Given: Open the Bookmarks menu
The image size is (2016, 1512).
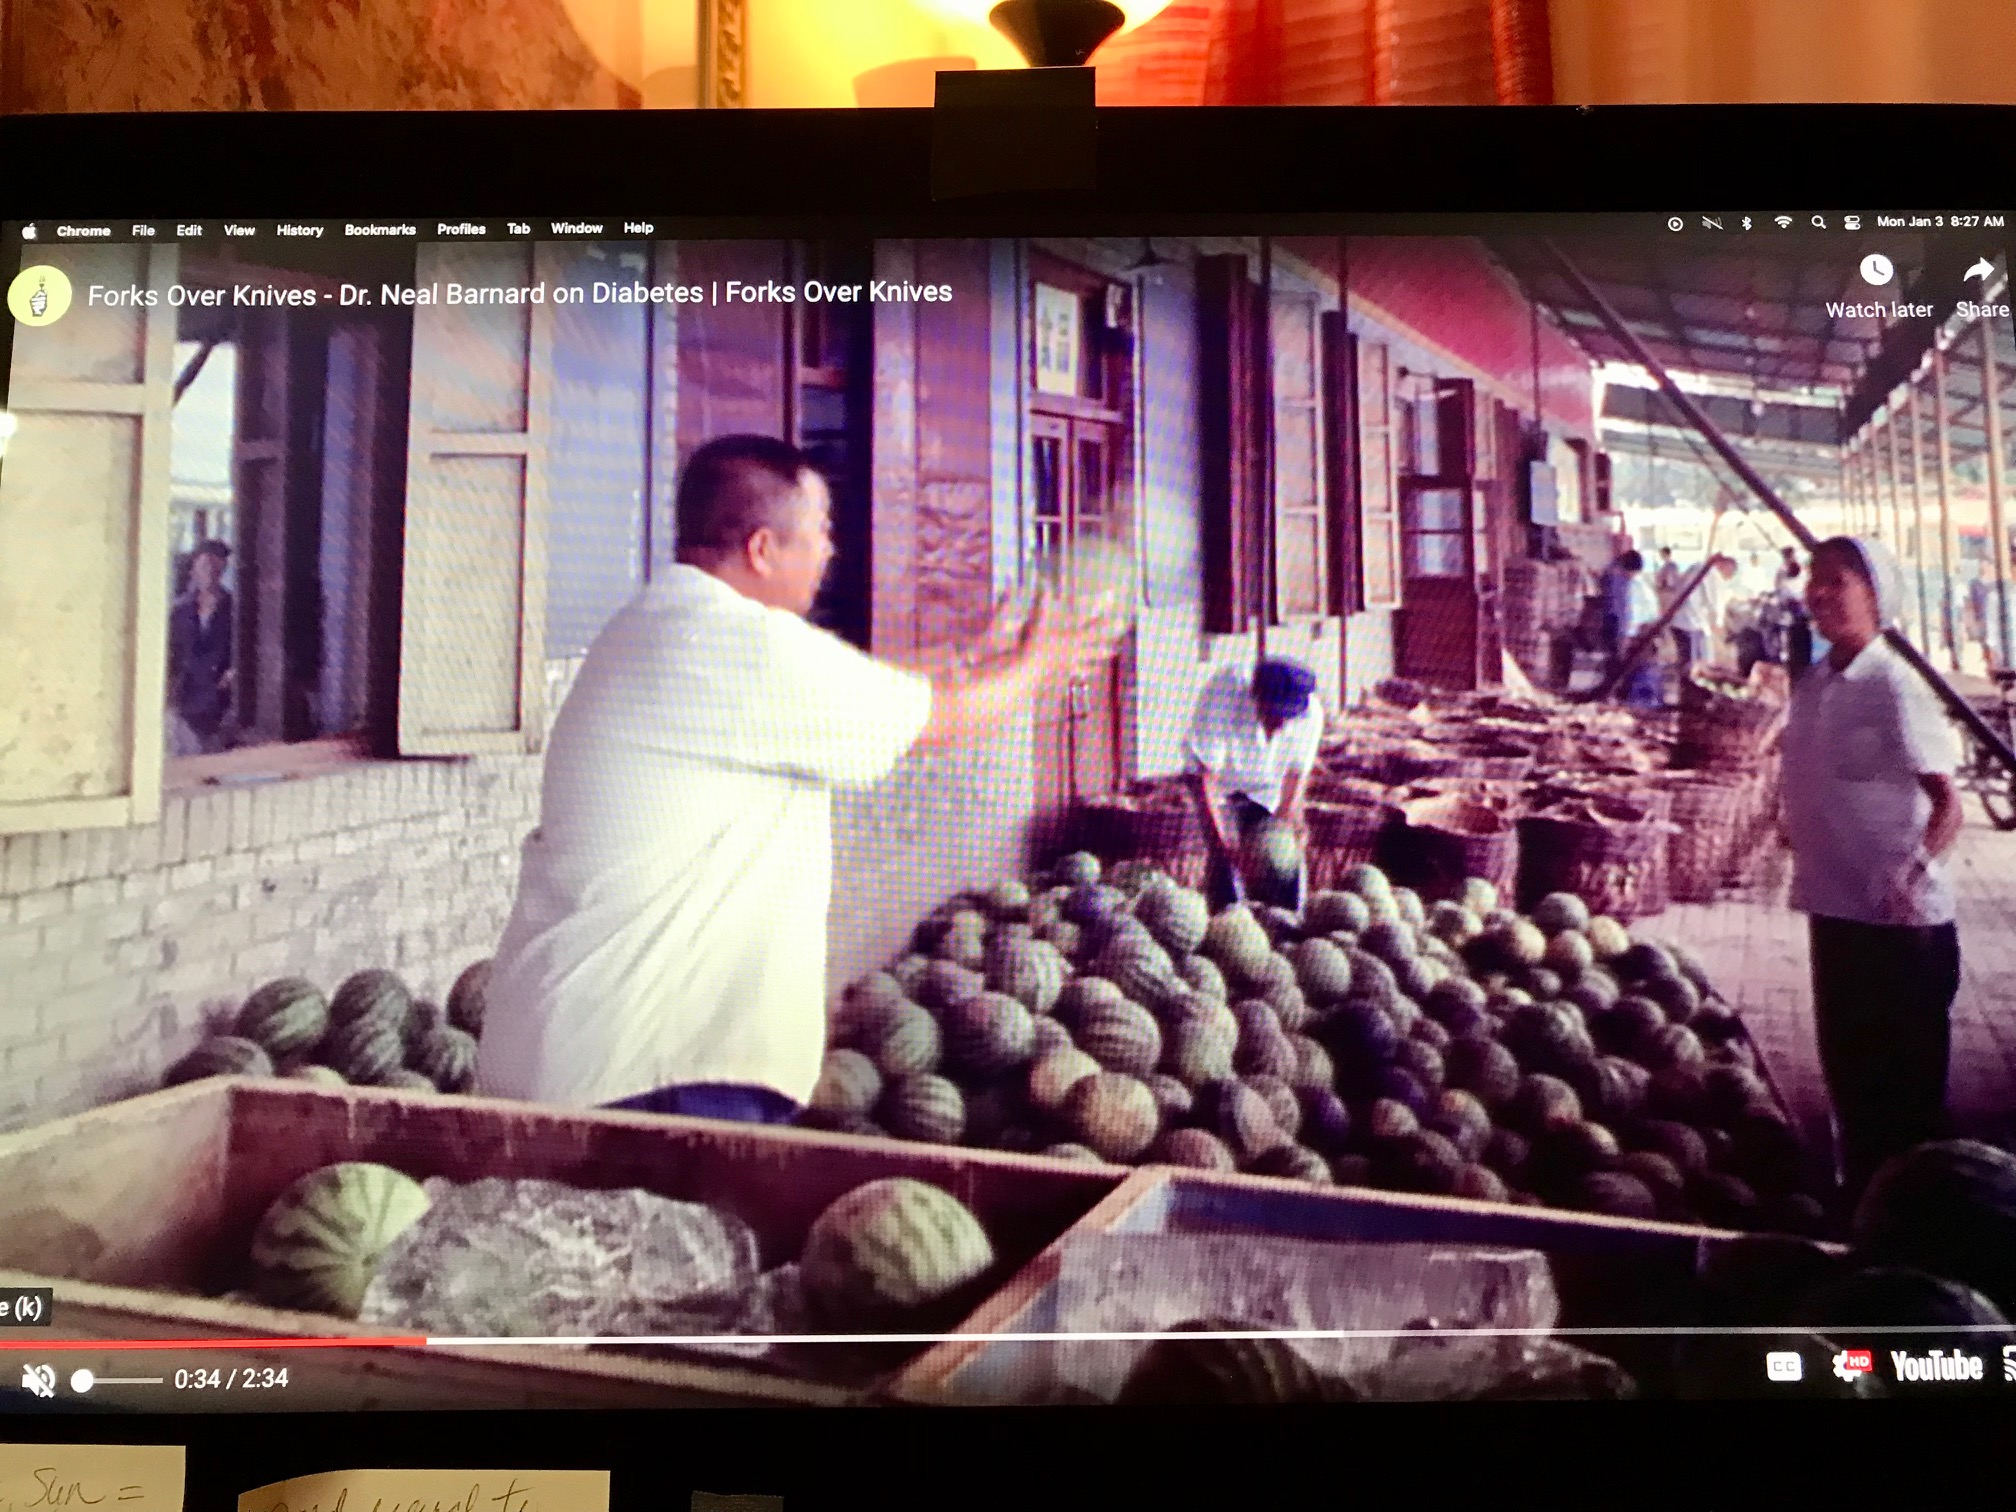Looking at the screenshot, I should 380,230.
